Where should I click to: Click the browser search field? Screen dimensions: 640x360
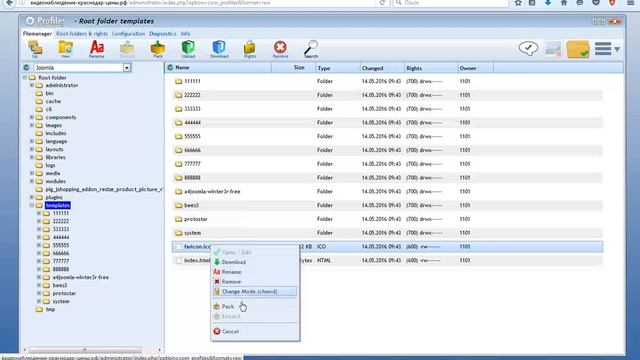click(x=451, y=3)
